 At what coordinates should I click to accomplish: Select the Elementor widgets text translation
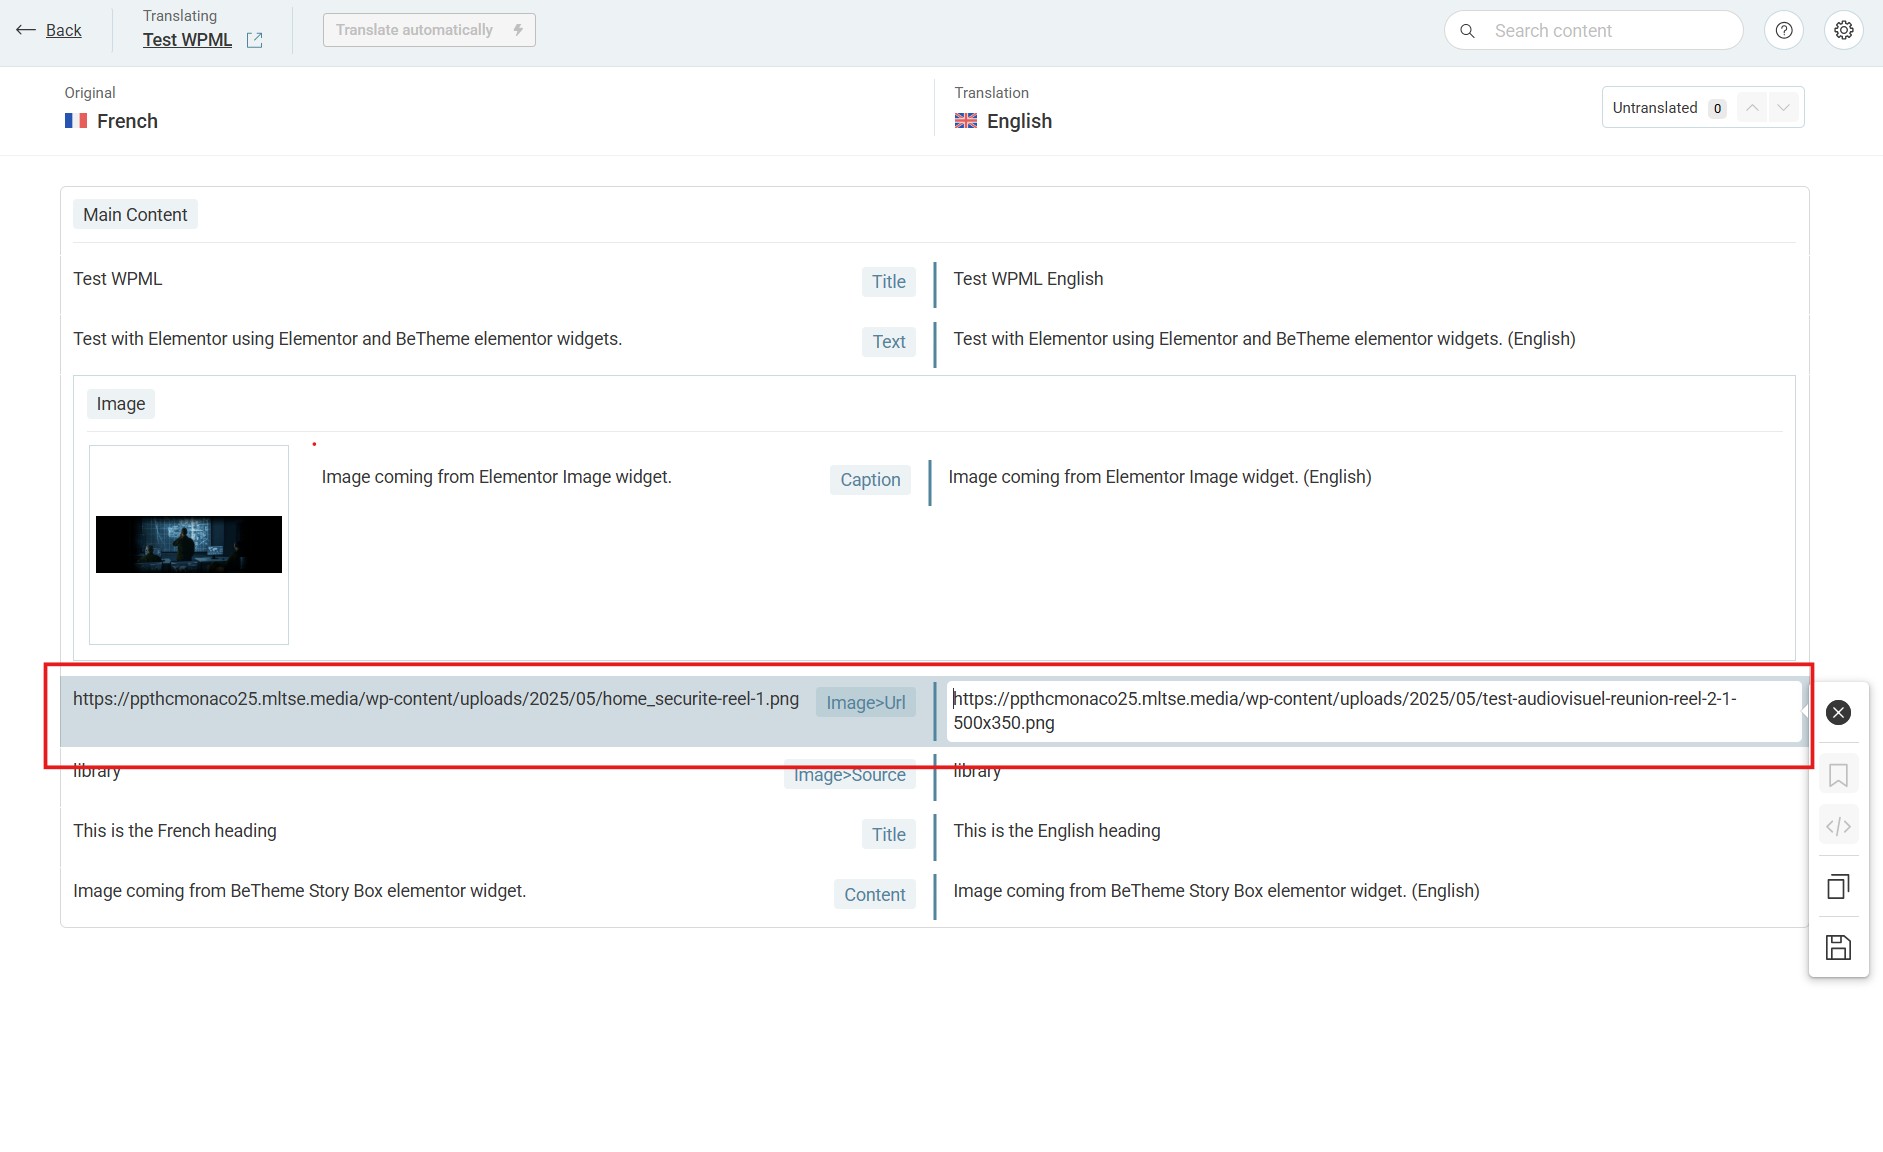tap(1264, 339)
